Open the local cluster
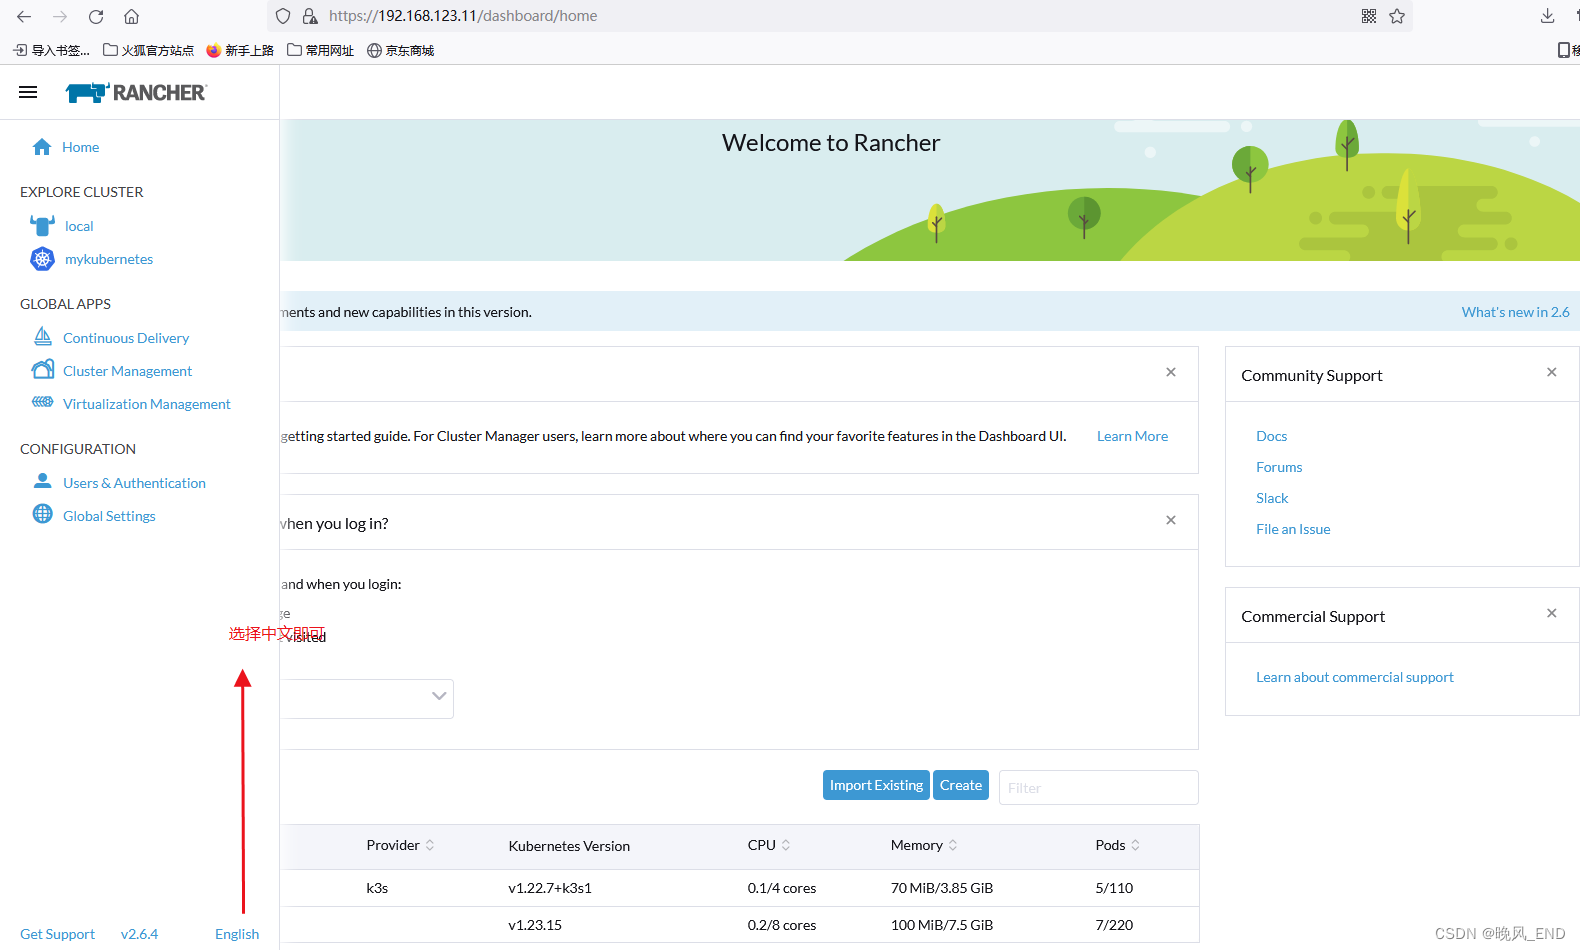The height and width of the screenshot is (950, 1580). 79,226
